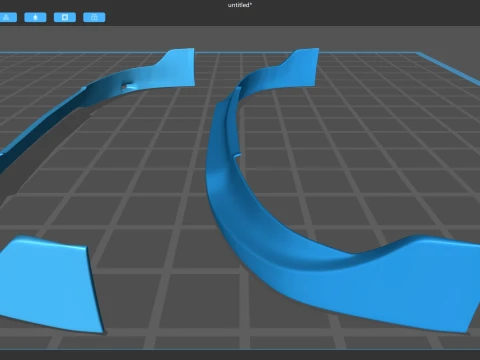Click the "untitled*" window title text

(240, 5)
